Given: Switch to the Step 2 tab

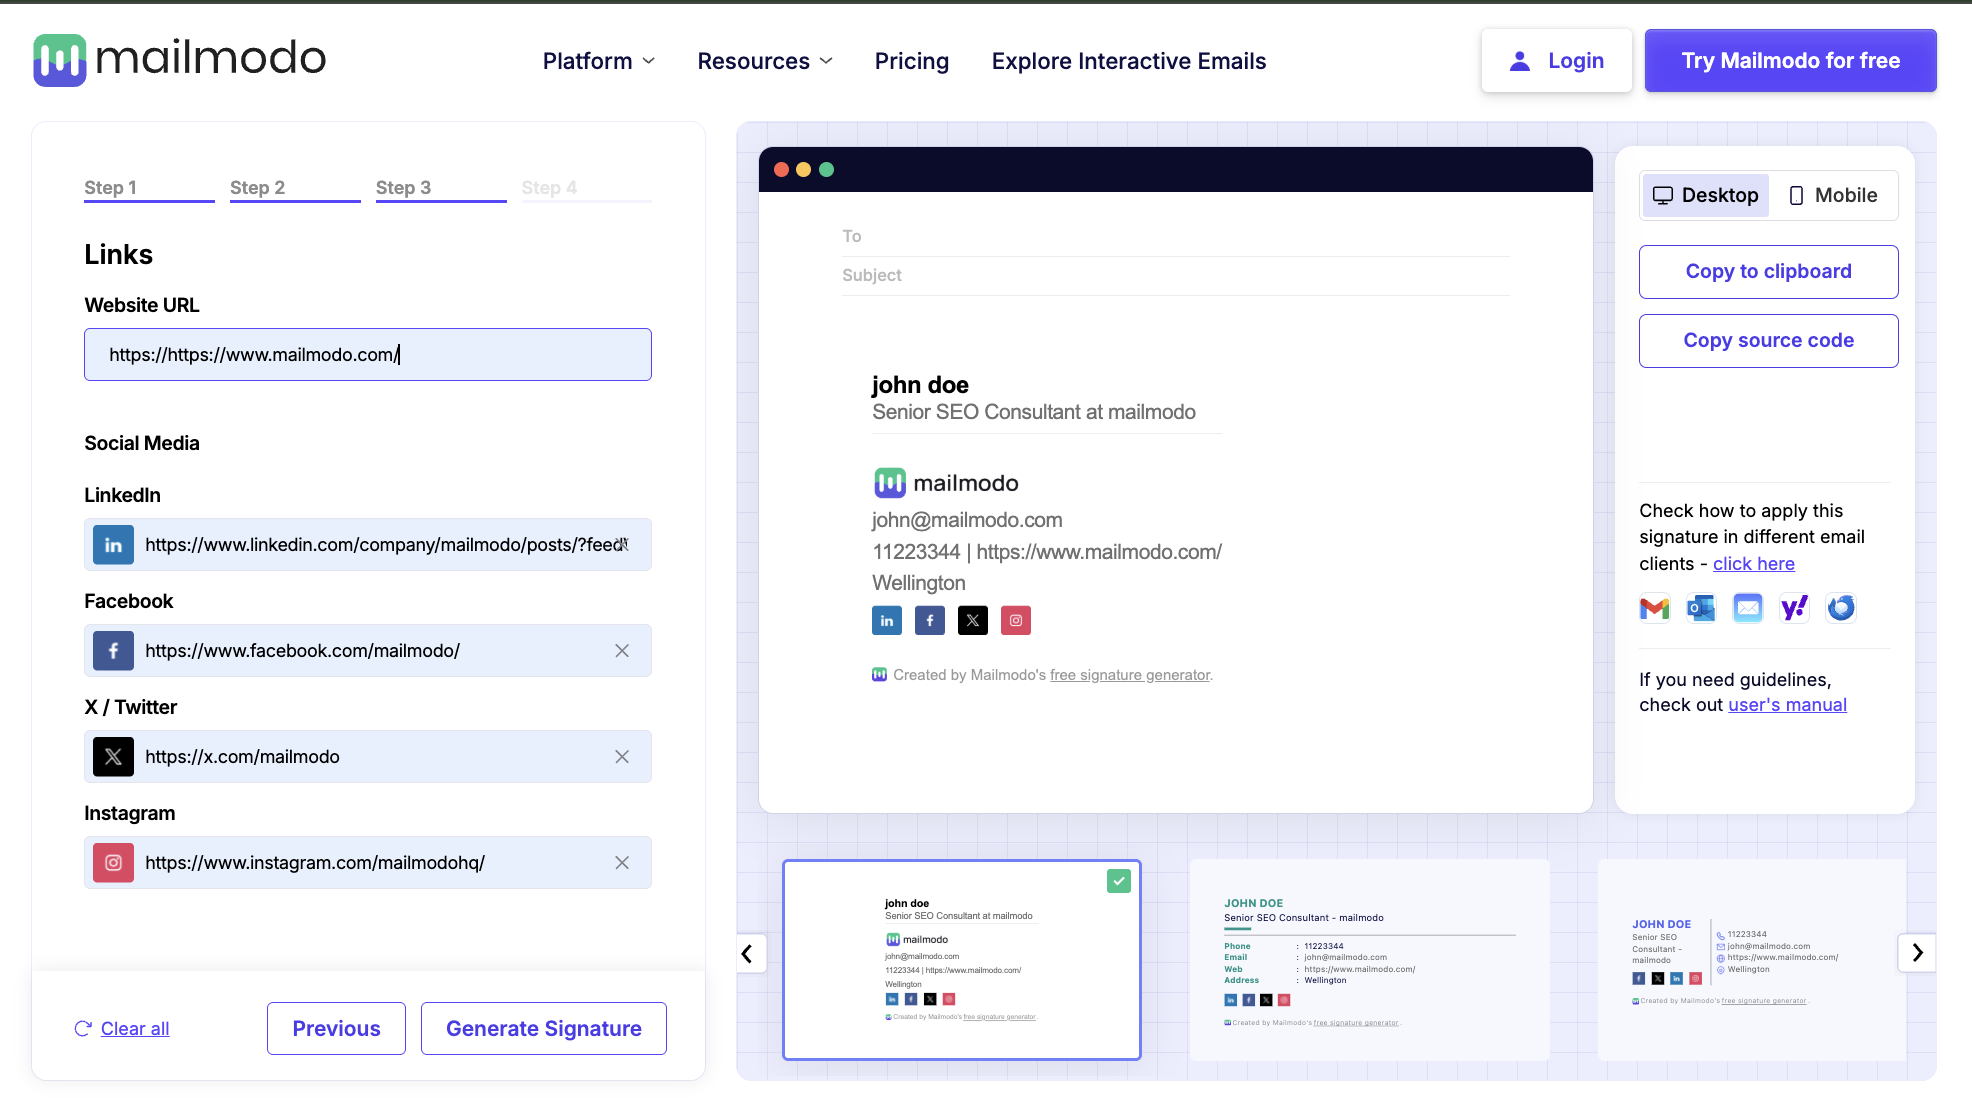Looking at the screenshot, I should coord(257,187).
